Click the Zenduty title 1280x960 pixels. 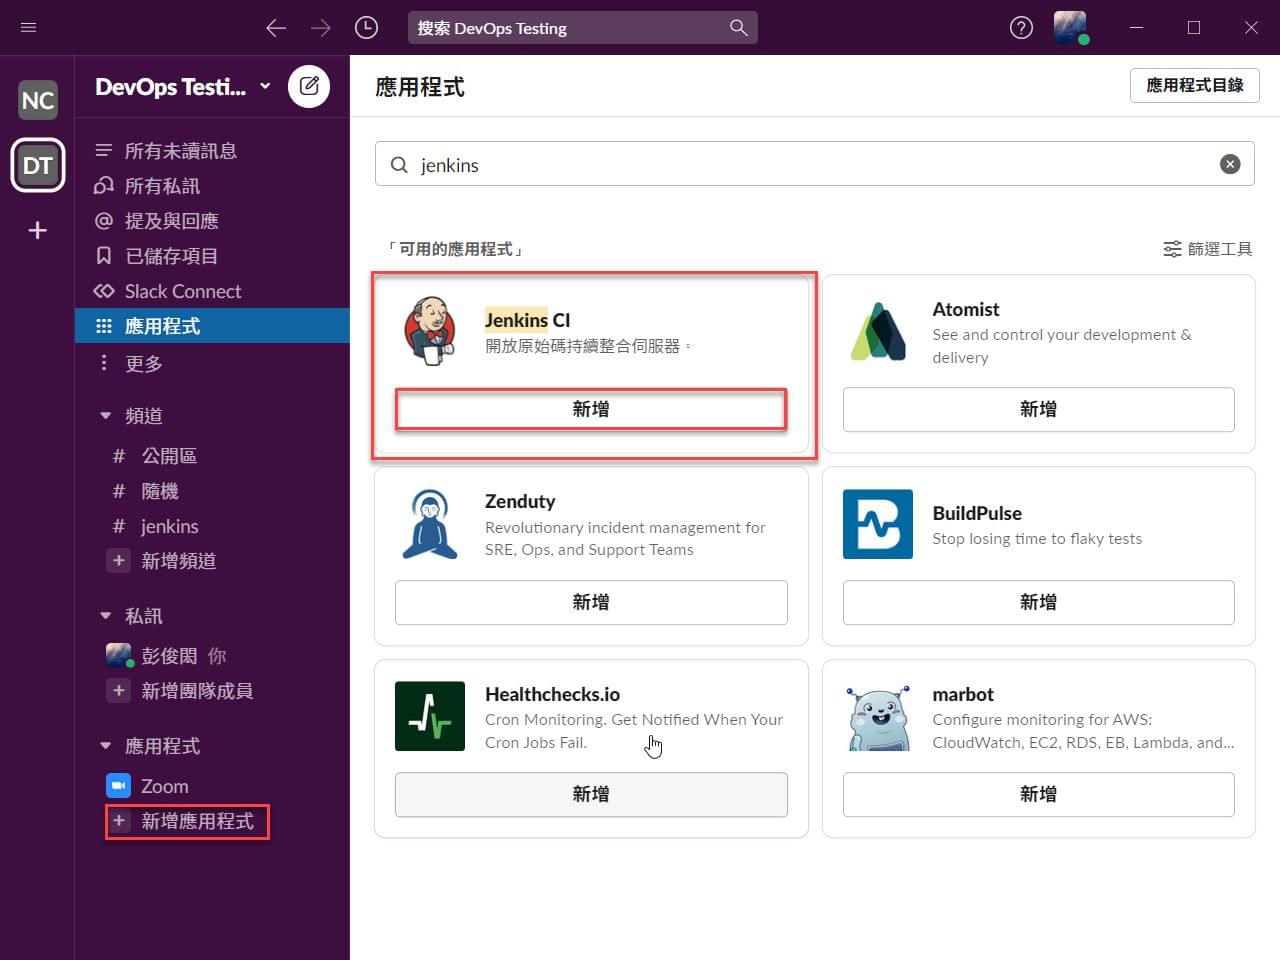tap(520, 502)
